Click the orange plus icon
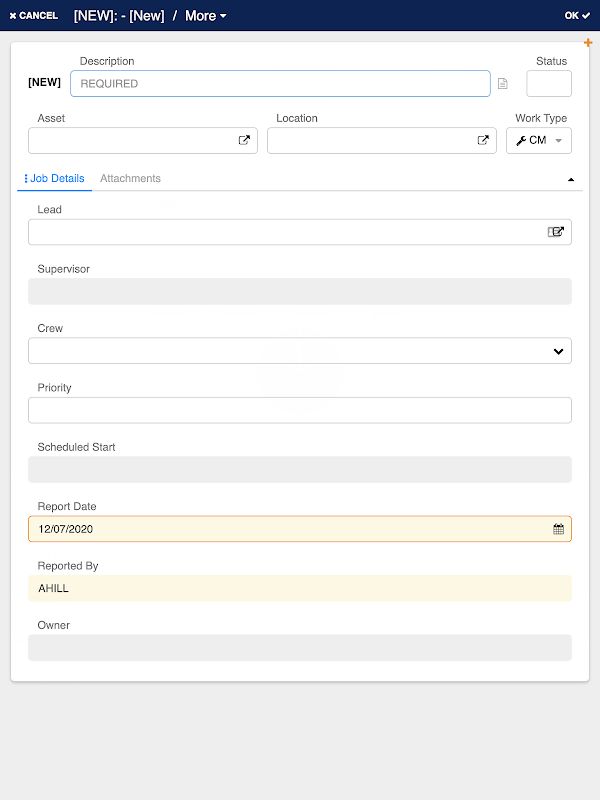The image size is (600, 800). 588,43
